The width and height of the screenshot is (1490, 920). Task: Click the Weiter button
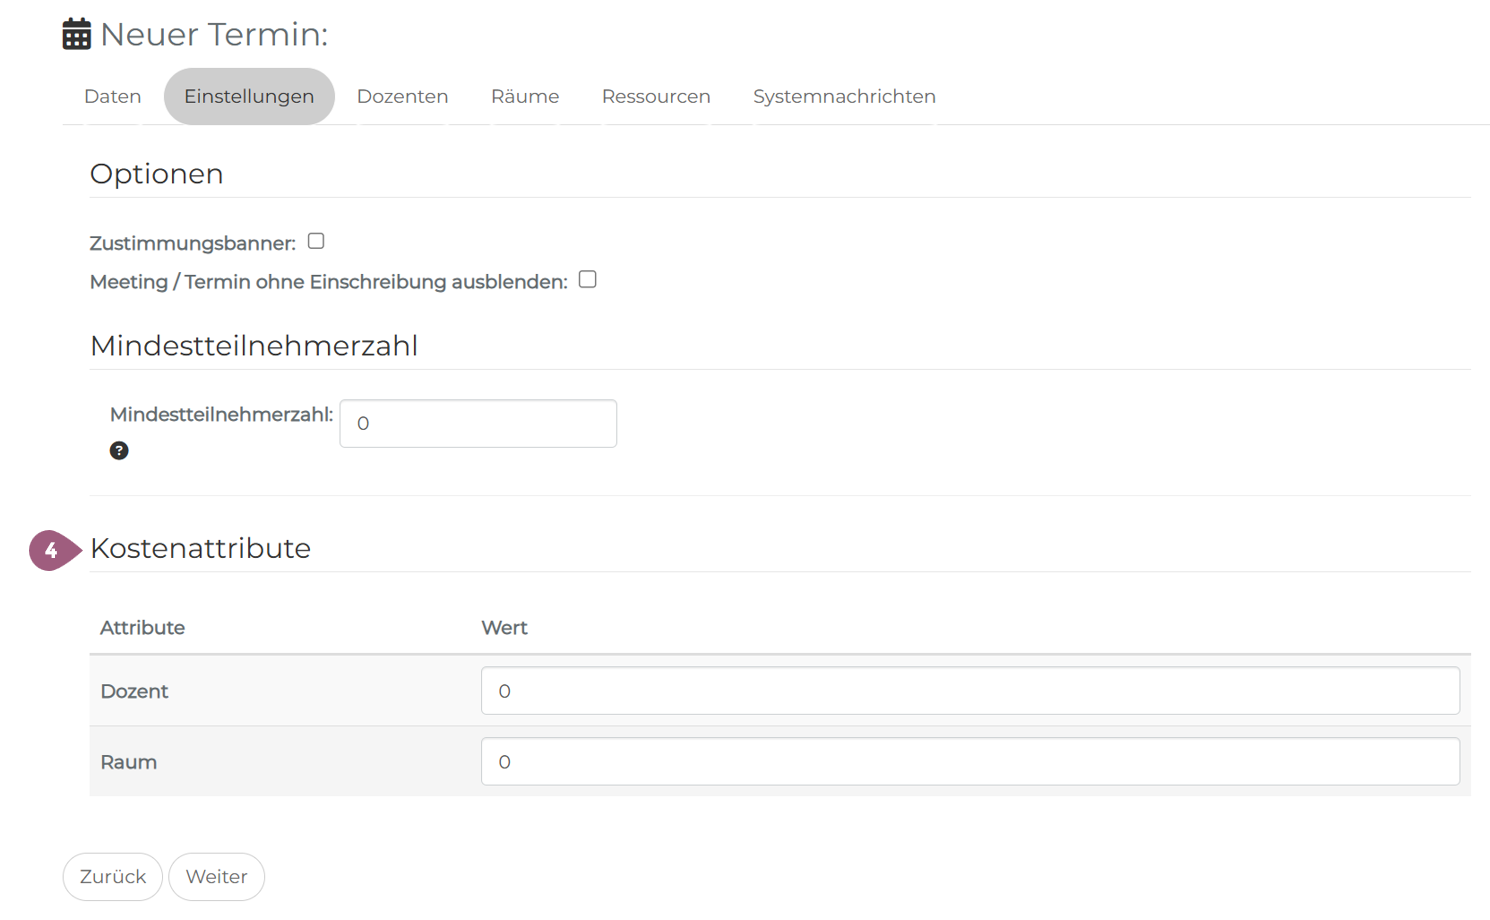pyautogui.click(x=216, y=877)
